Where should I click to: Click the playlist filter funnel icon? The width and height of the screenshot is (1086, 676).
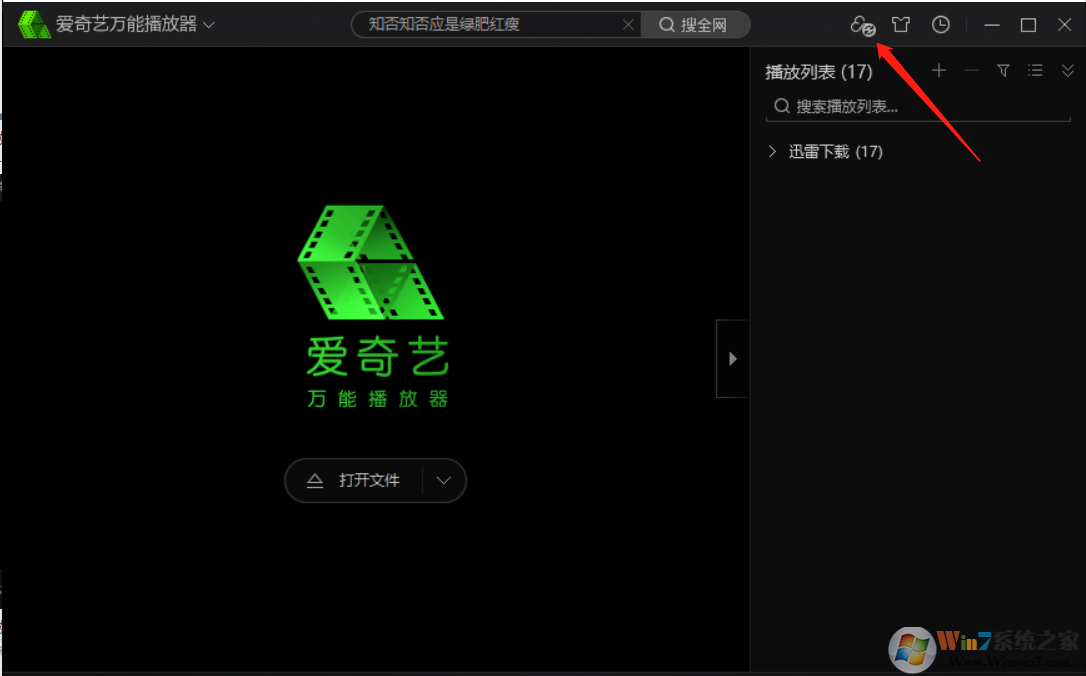(x=1003, y=70)
